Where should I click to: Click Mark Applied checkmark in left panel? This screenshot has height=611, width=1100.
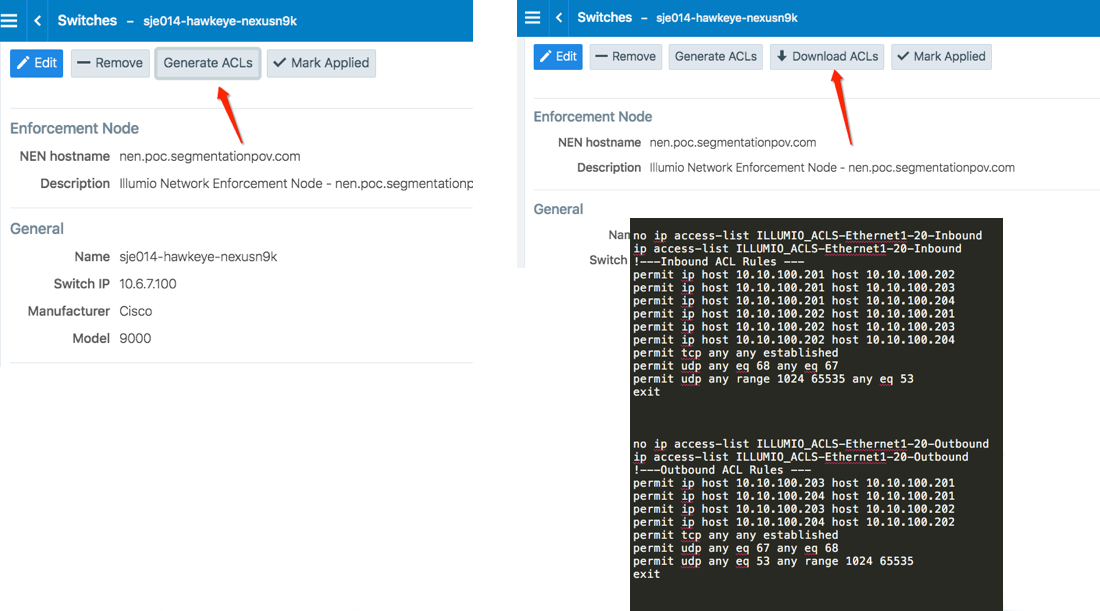click(x=320, y=63)
